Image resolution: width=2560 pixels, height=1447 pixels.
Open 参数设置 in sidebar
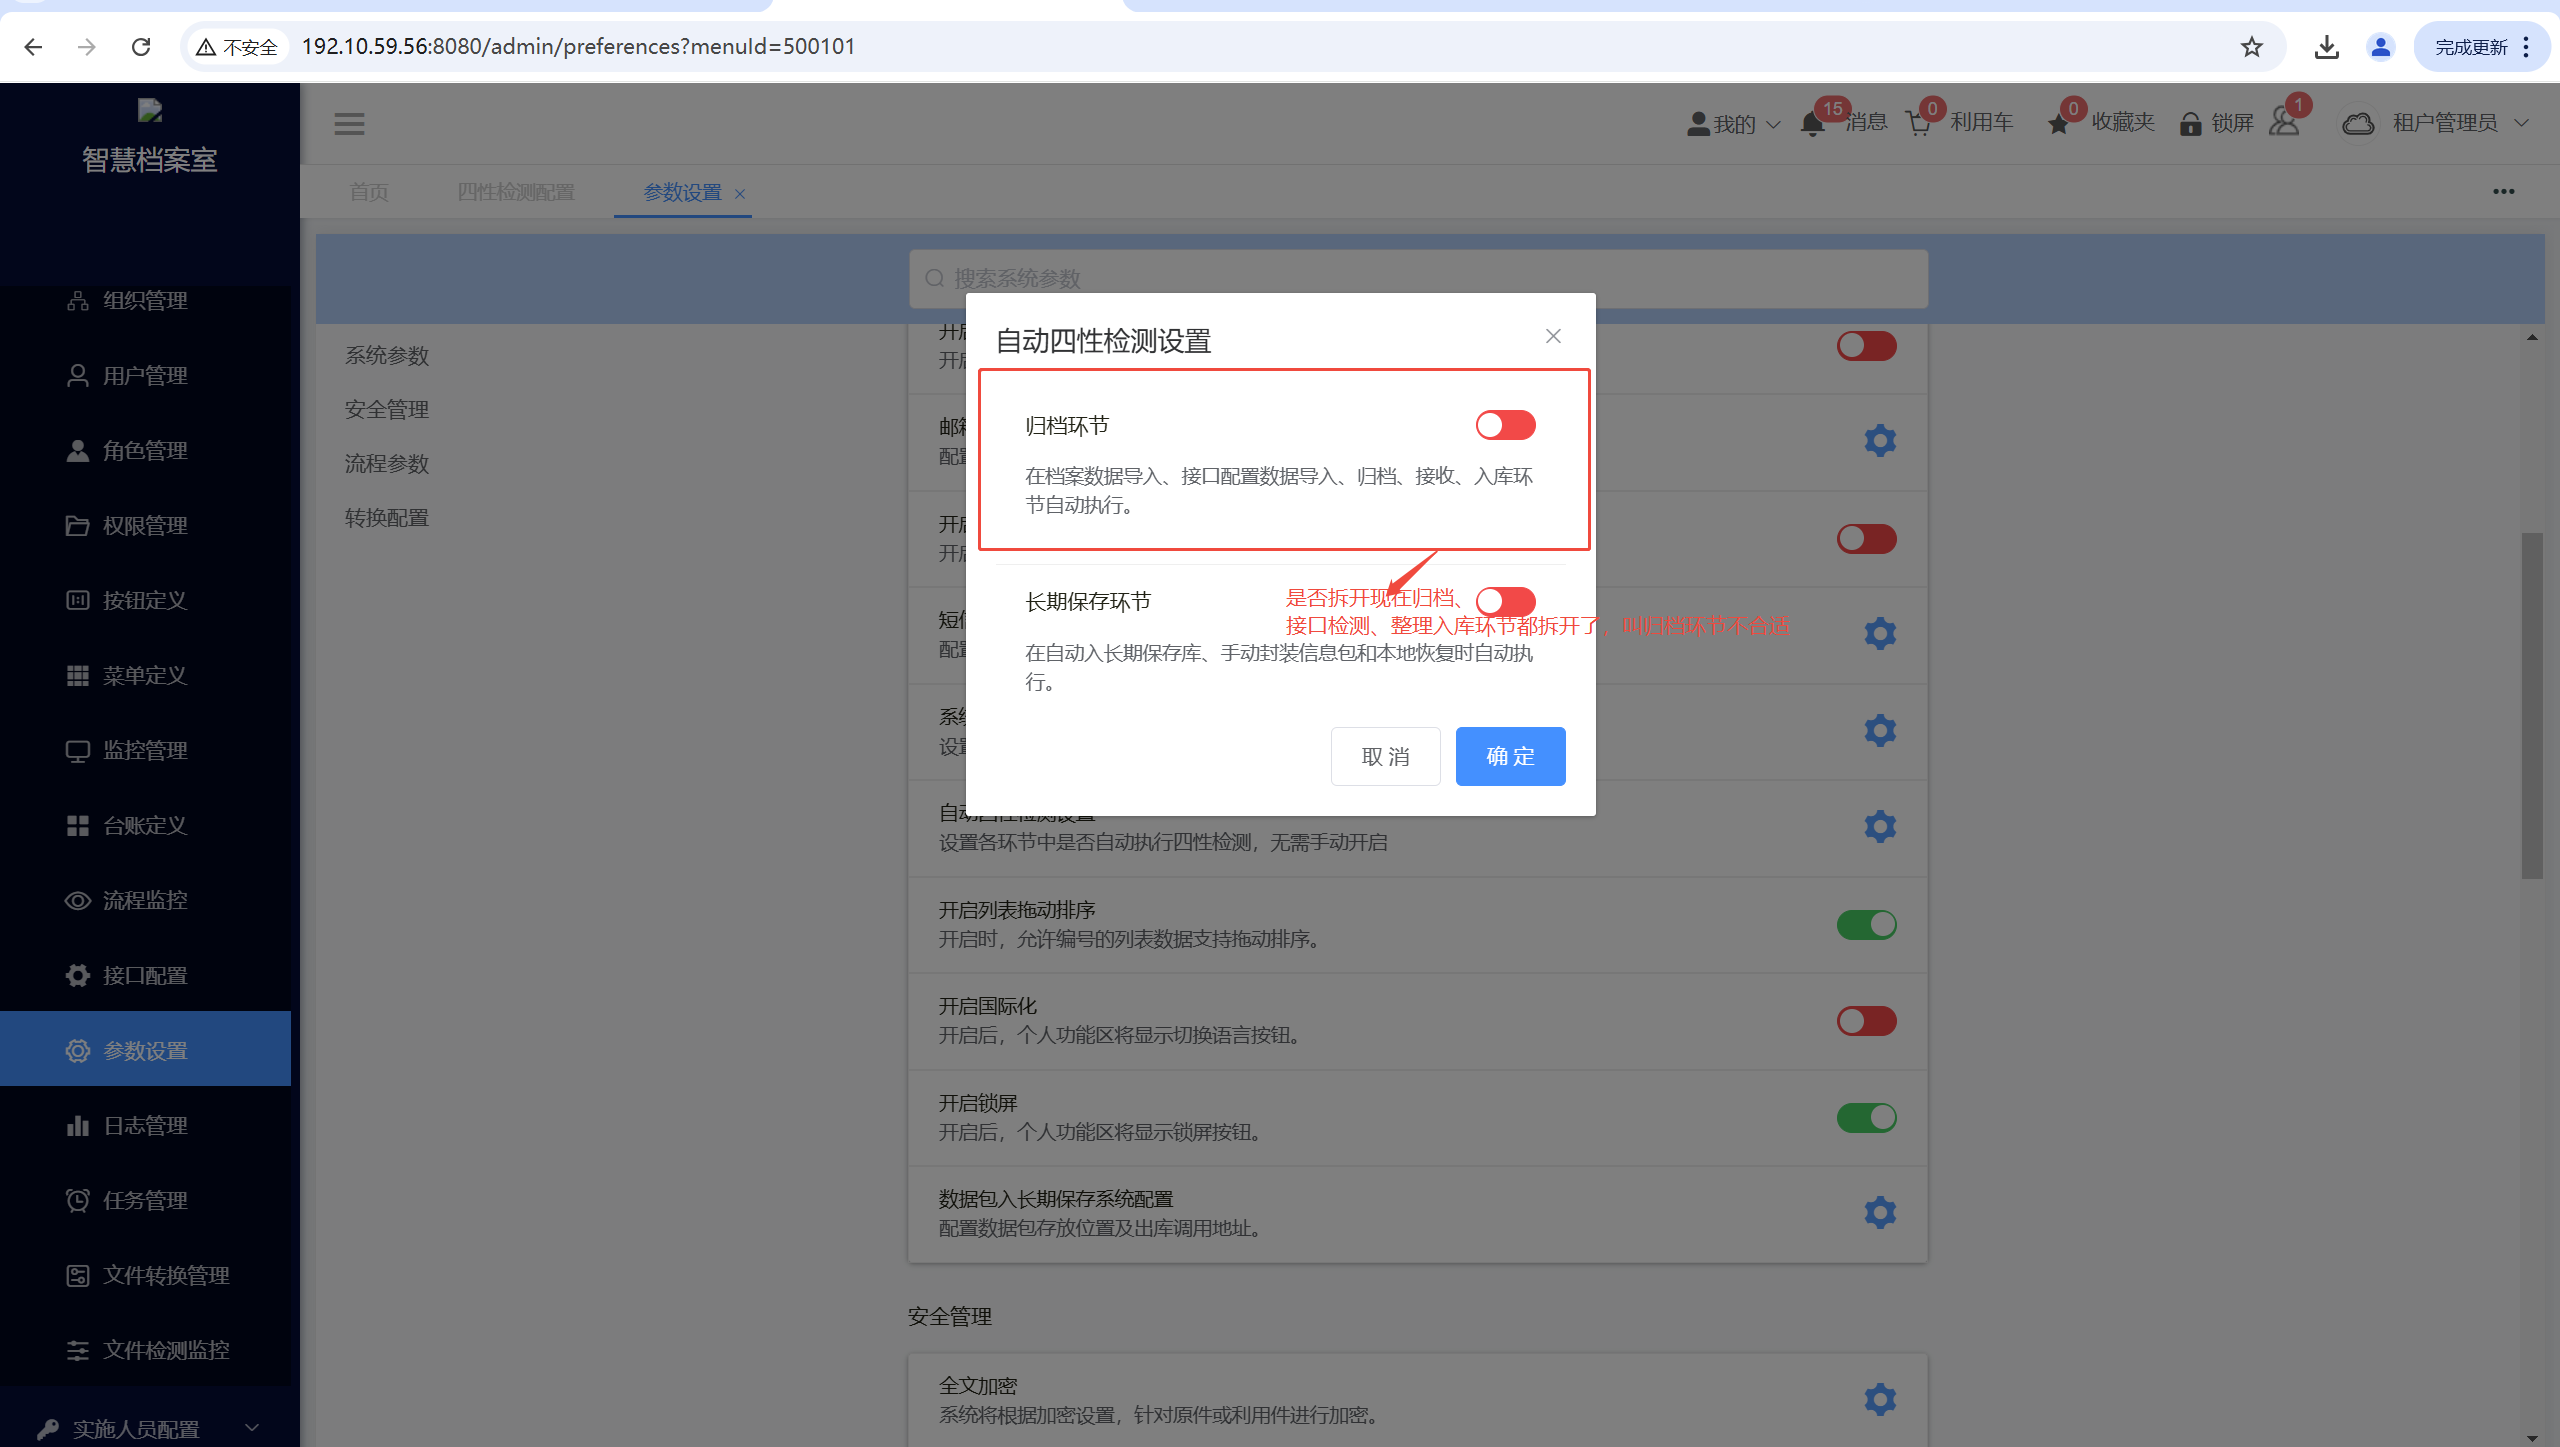point(145,1050)
